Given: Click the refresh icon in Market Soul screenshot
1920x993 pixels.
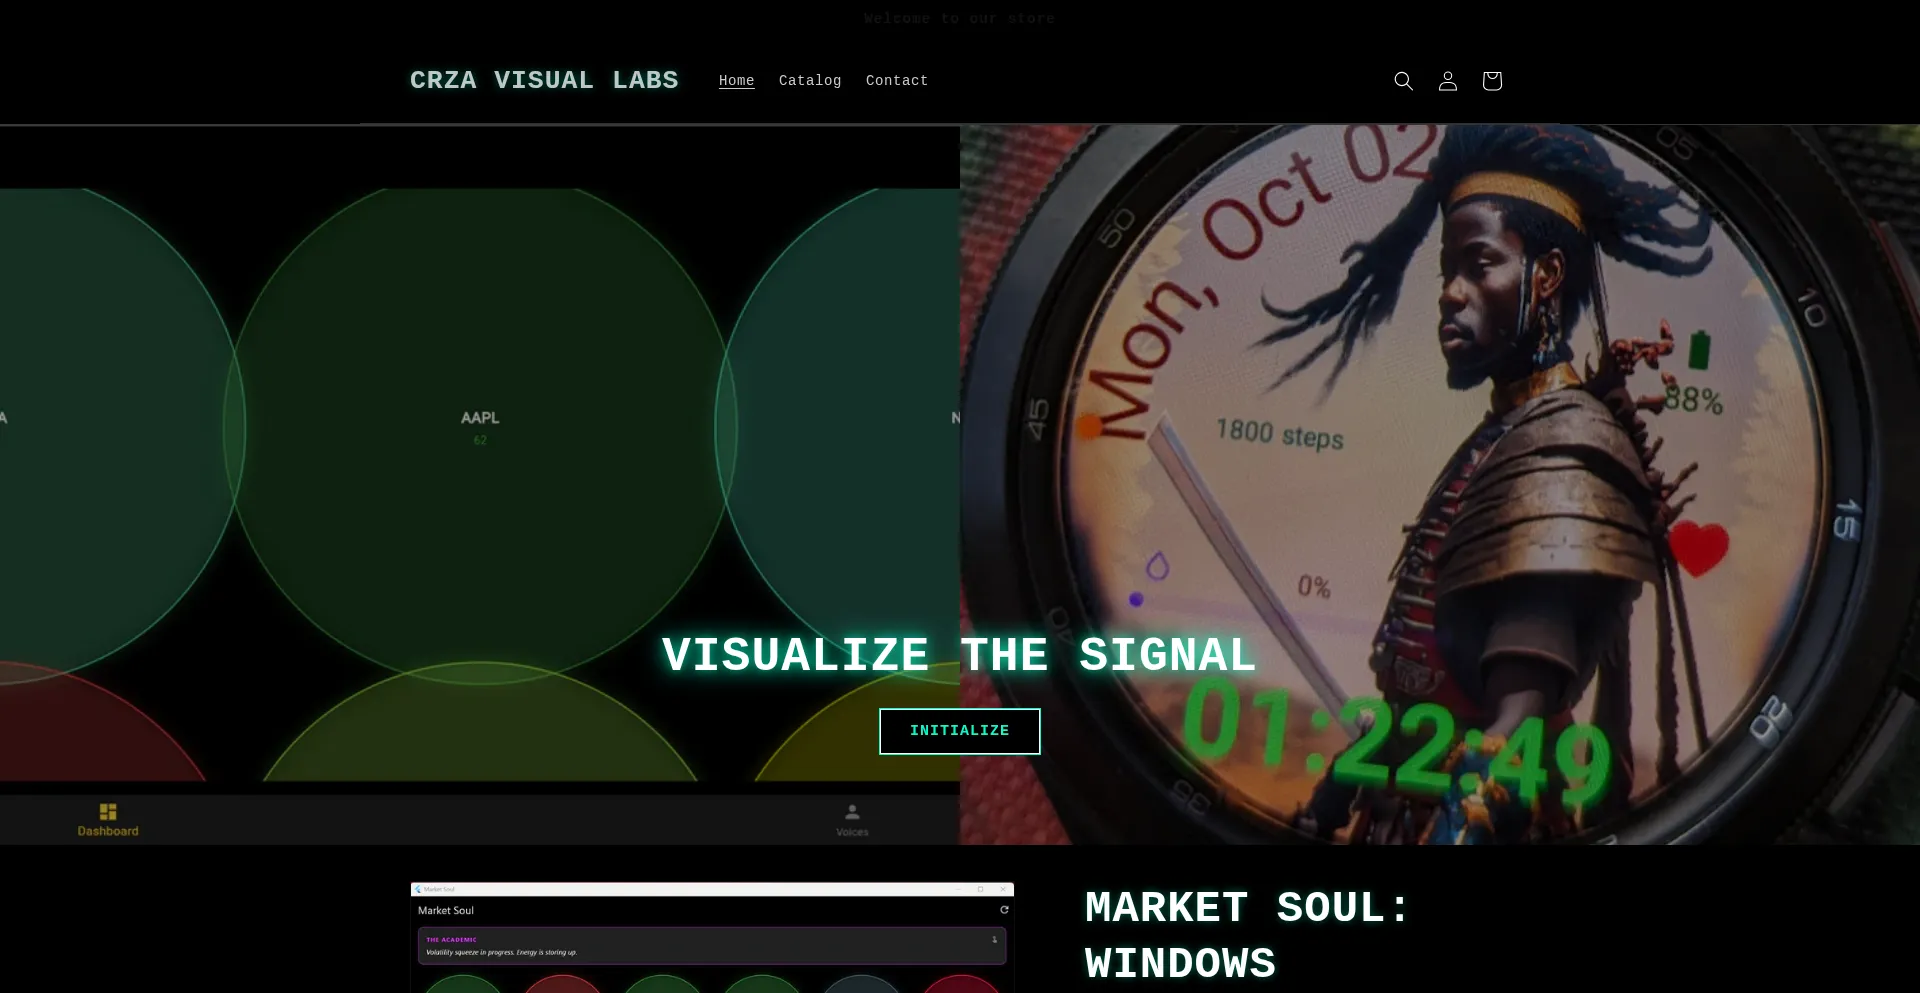Looking at the screenshot, I should point(1004,910).
